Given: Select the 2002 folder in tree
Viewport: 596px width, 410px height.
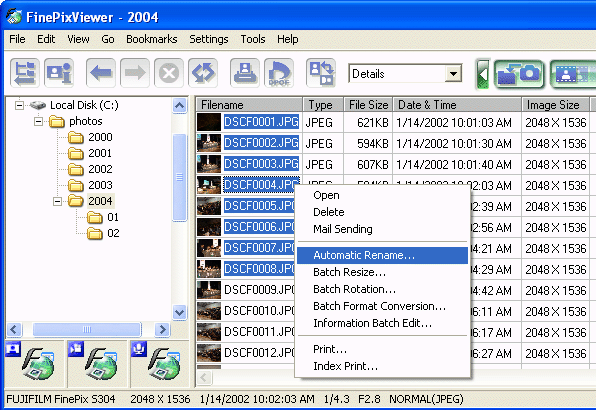Looking at the screenshot, I should pyautogui.click(x=90, y=169).
